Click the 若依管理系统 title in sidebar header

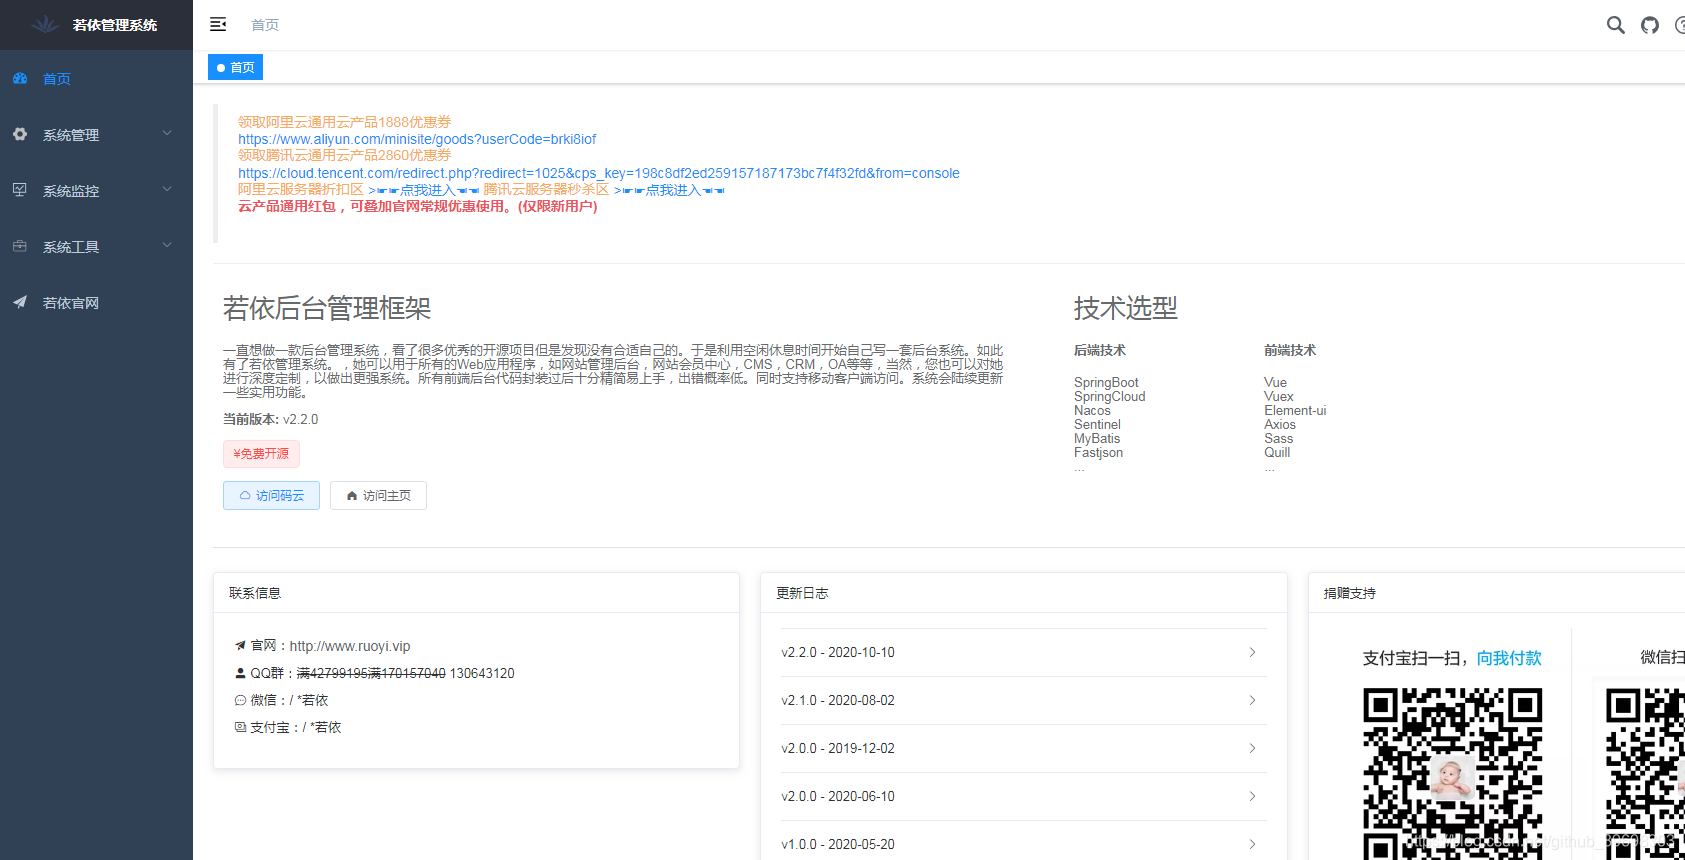115,25
